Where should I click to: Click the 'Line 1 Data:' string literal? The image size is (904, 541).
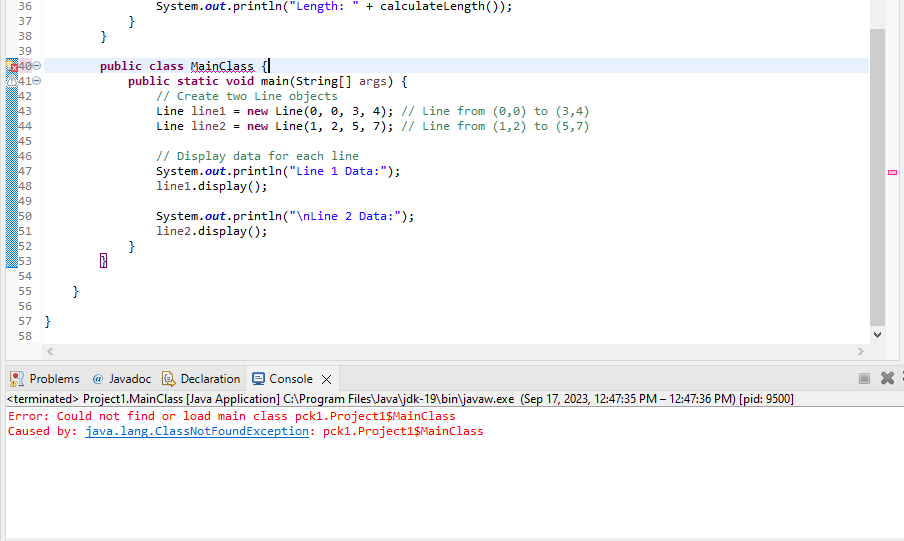[337, 171]
